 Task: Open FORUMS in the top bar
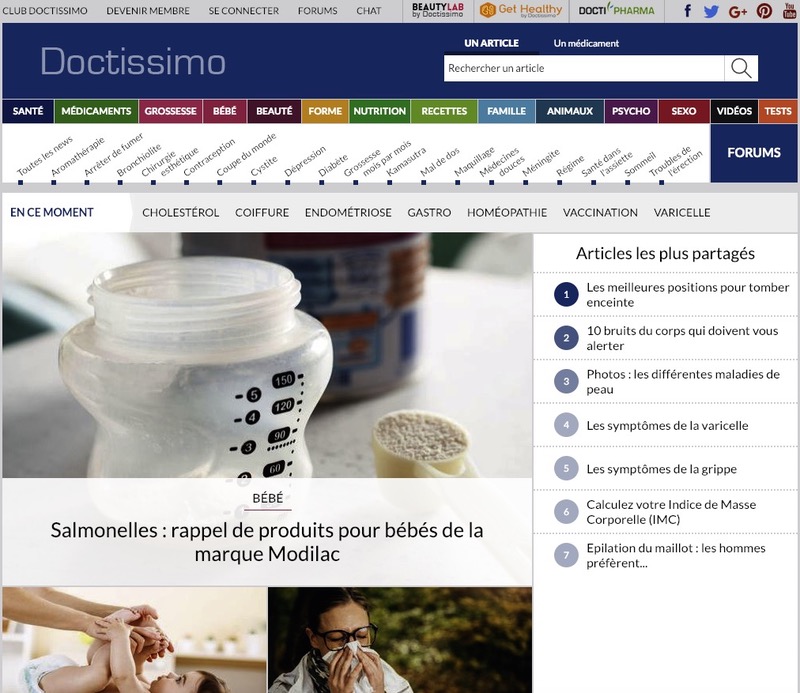coord(317,11)
